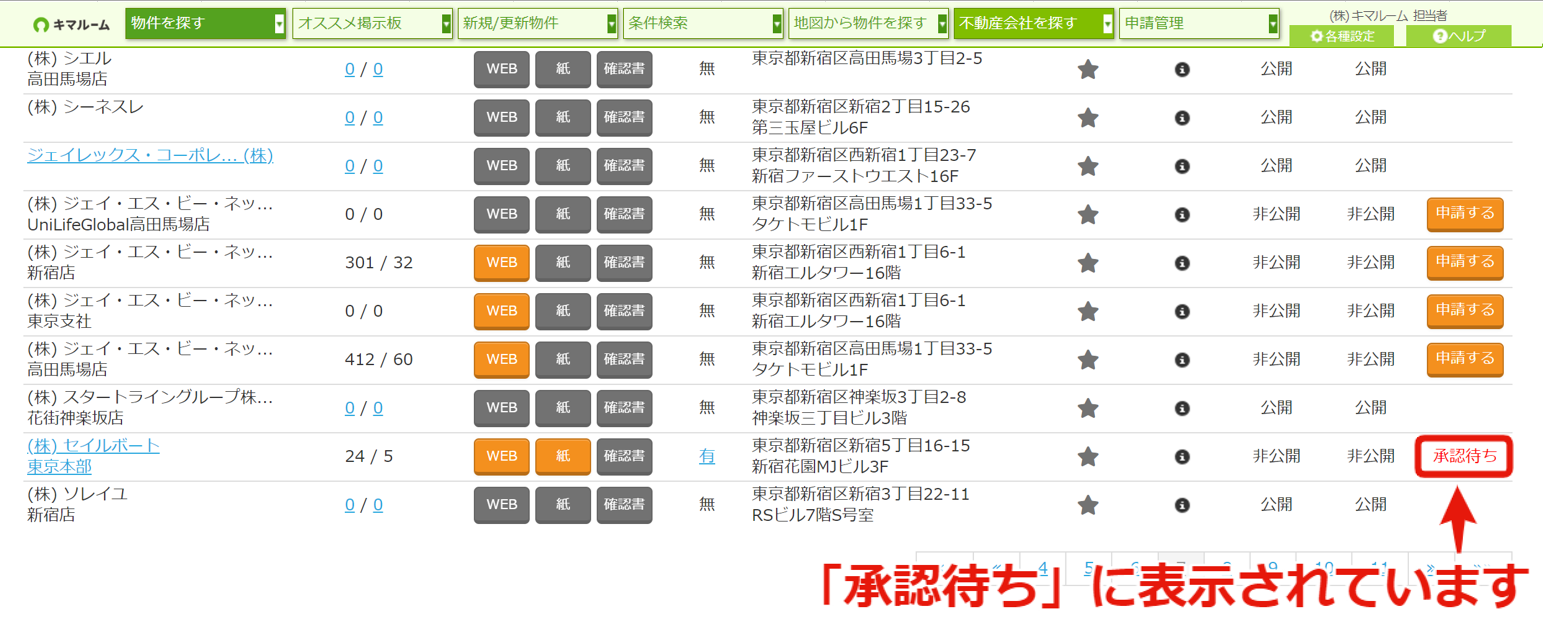
Task: Go to page 4 in pagination
Action: [1042, 568]
